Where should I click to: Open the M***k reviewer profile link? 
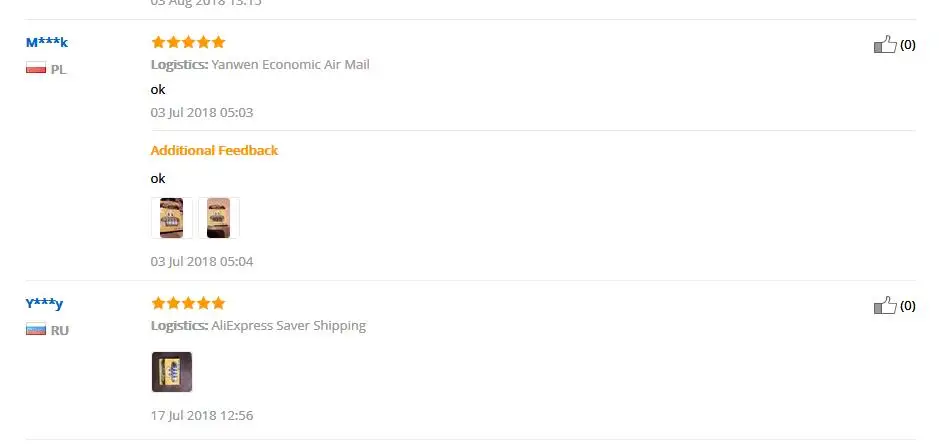pyautogui.click(x=47, y=43)
